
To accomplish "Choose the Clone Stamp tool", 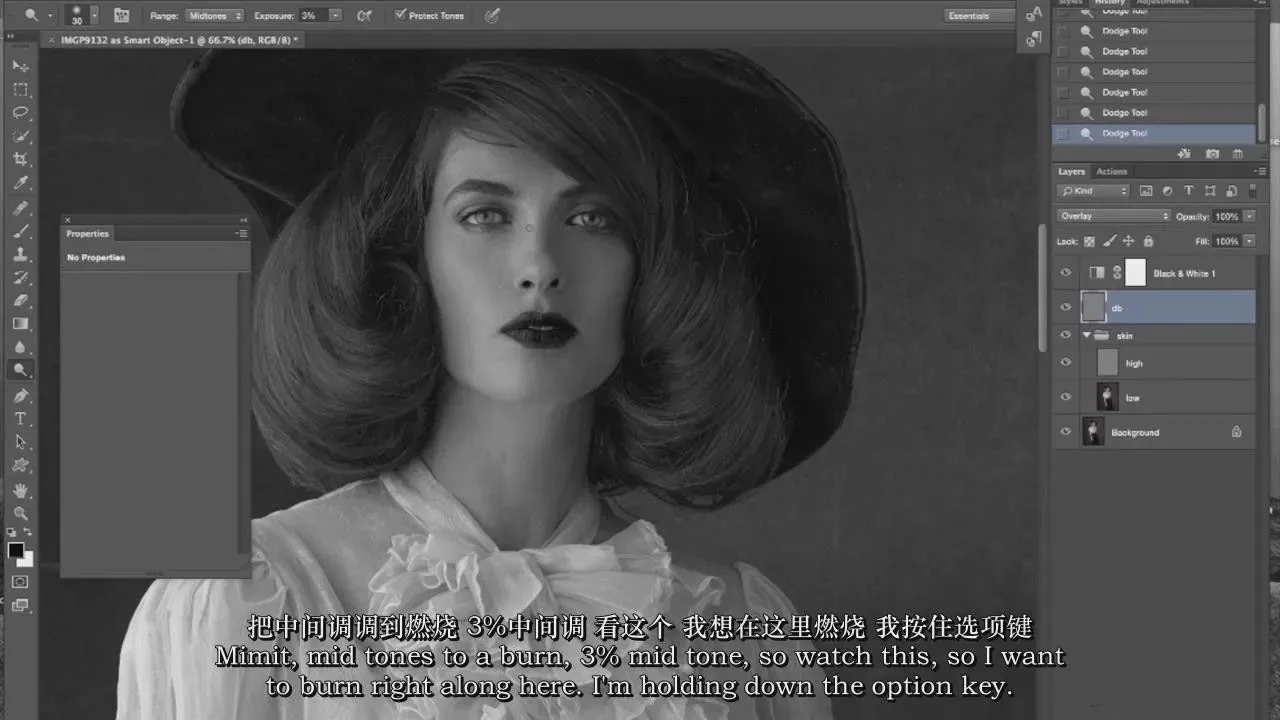I will coord(20,254).
